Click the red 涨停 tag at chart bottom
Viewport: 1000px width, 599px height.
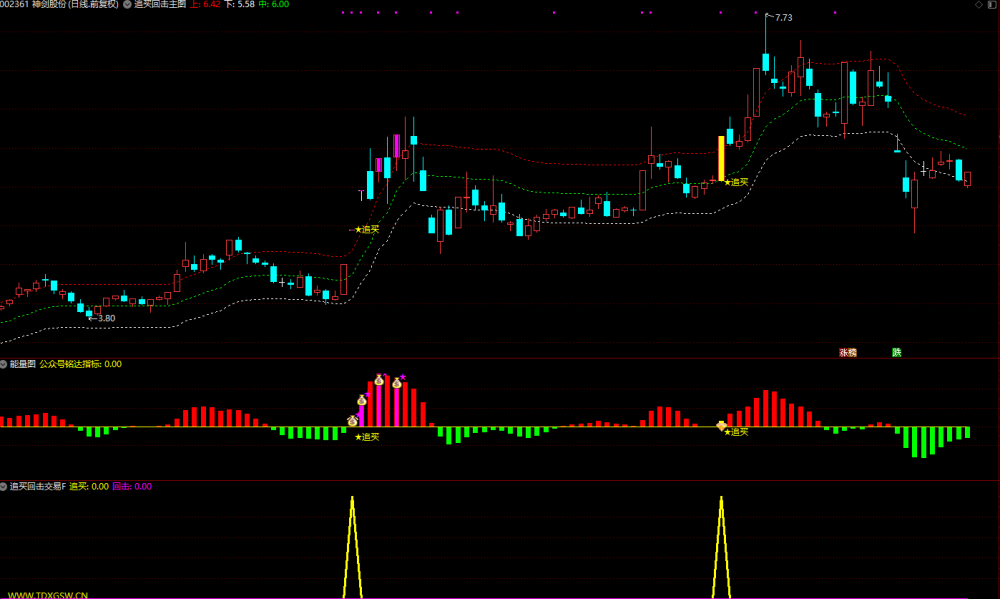[848, 353]
